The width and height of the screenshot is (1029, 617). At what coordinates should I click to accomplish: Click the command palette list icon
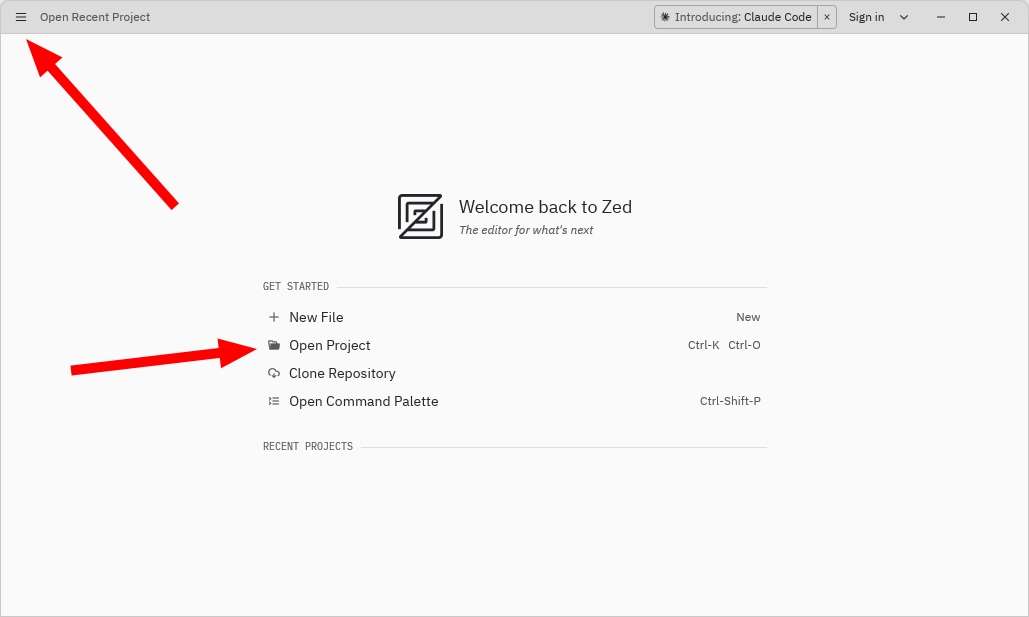click(274, 401)
